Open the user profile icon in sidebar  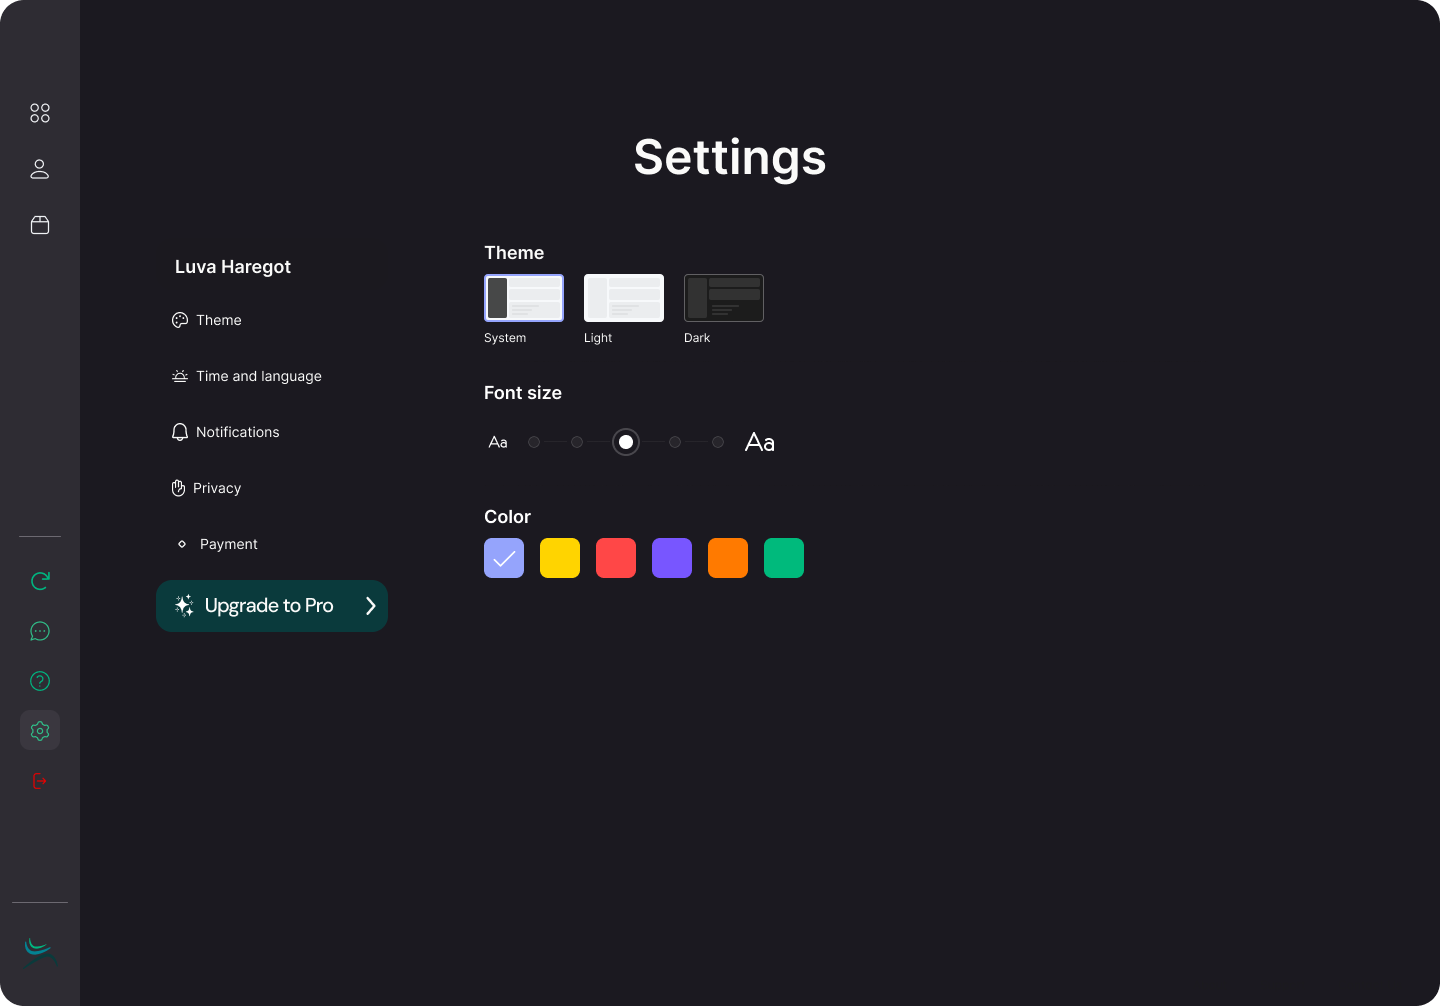click(40, 169)
